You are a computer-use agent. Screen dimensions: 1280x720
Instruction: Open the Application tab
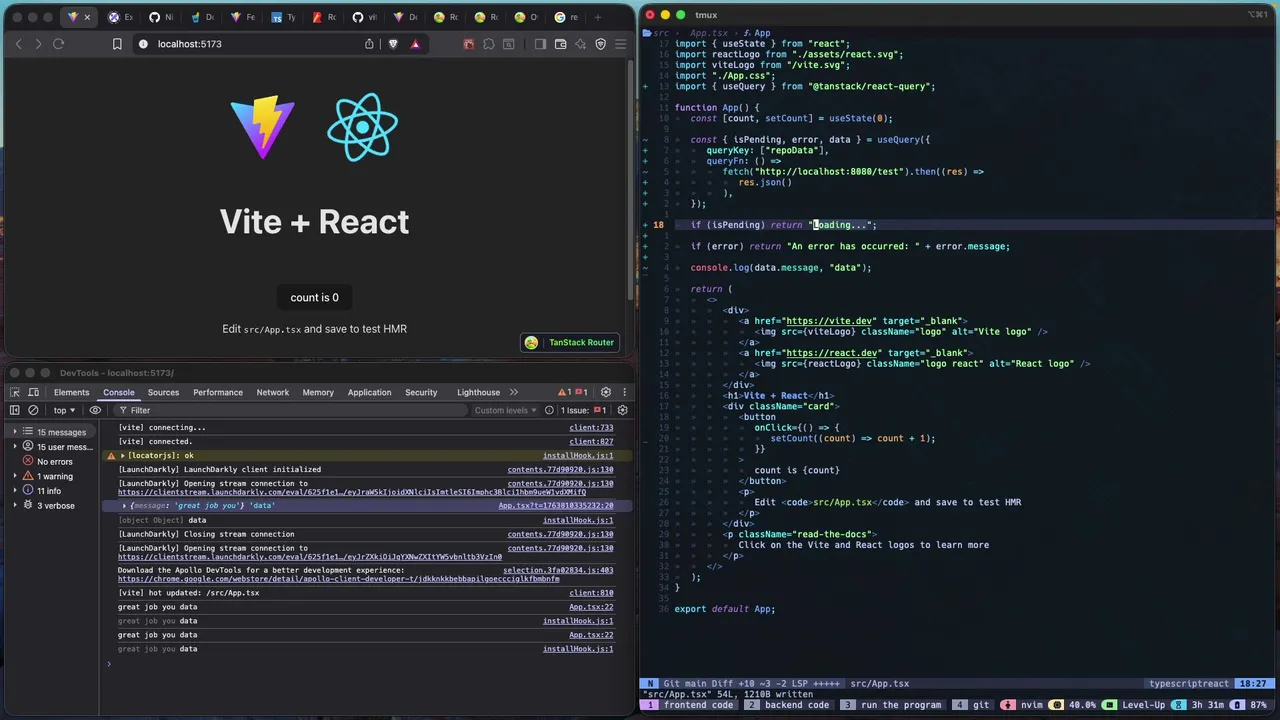369,392
